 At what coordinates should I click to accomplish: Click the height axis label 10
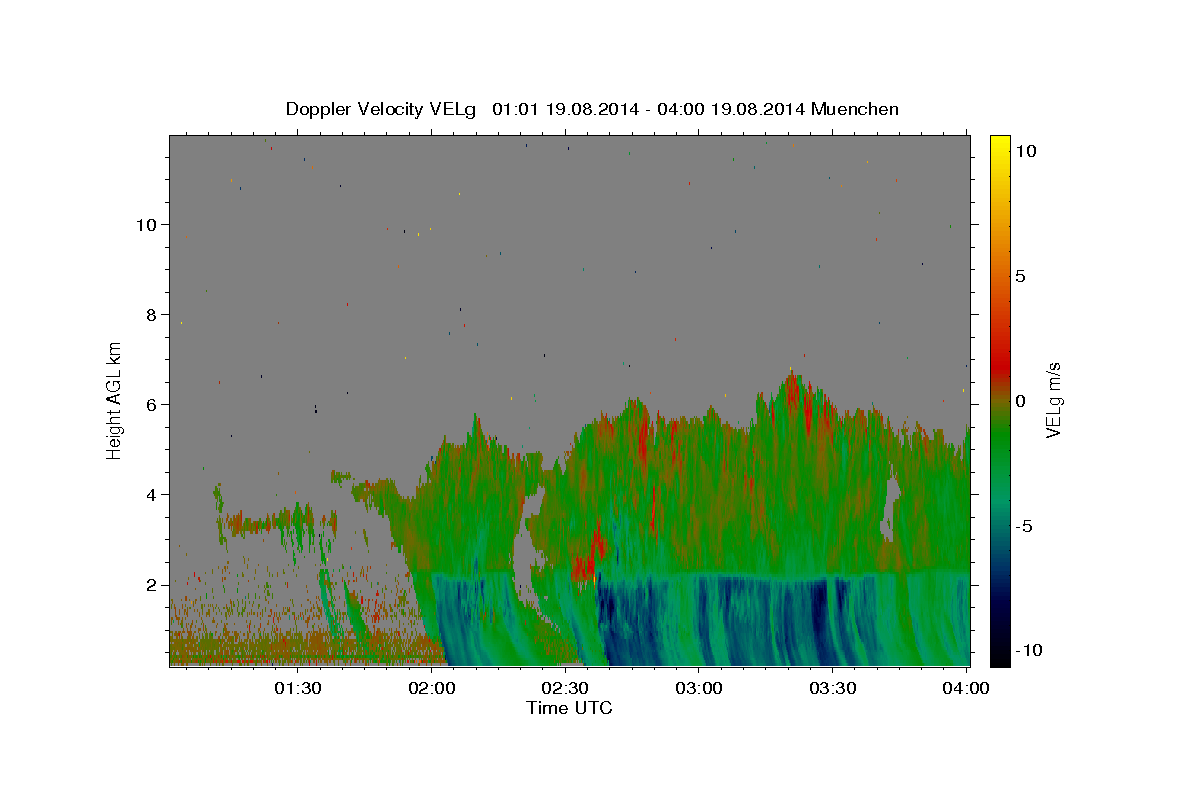[148, 225]
